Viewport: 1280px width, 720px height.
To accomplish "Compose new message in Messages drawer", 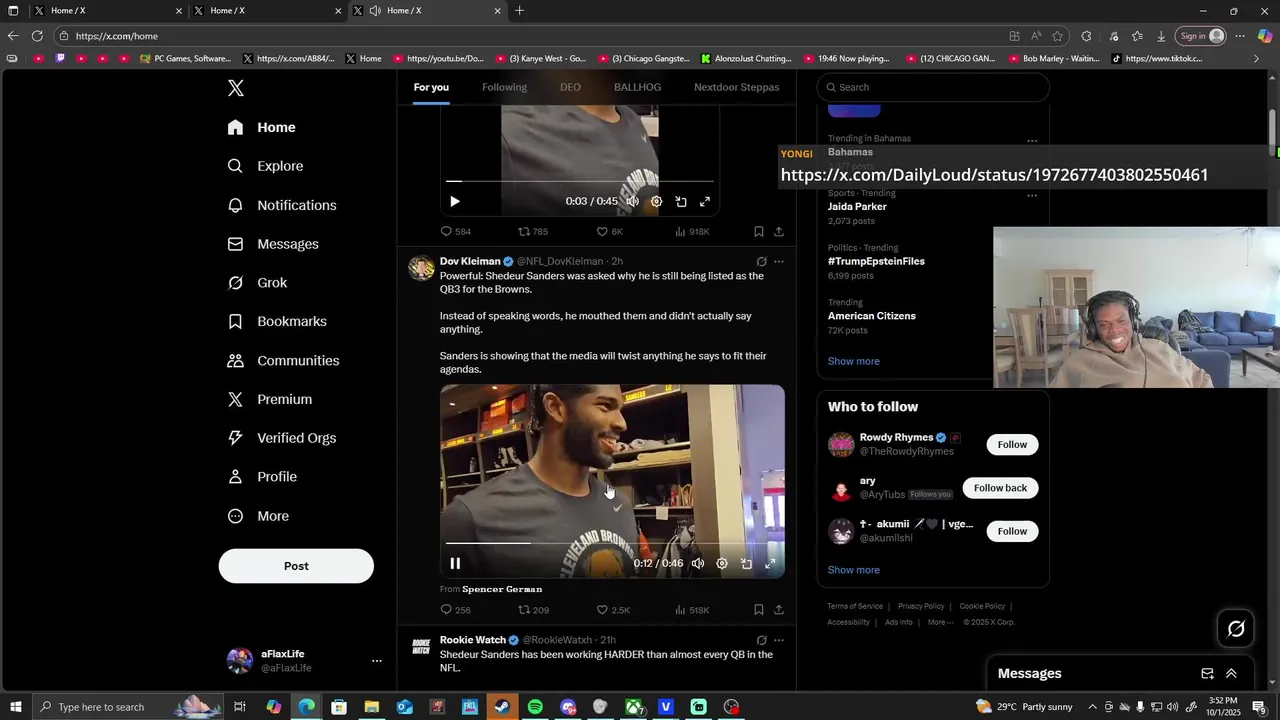I will 1207,674.
